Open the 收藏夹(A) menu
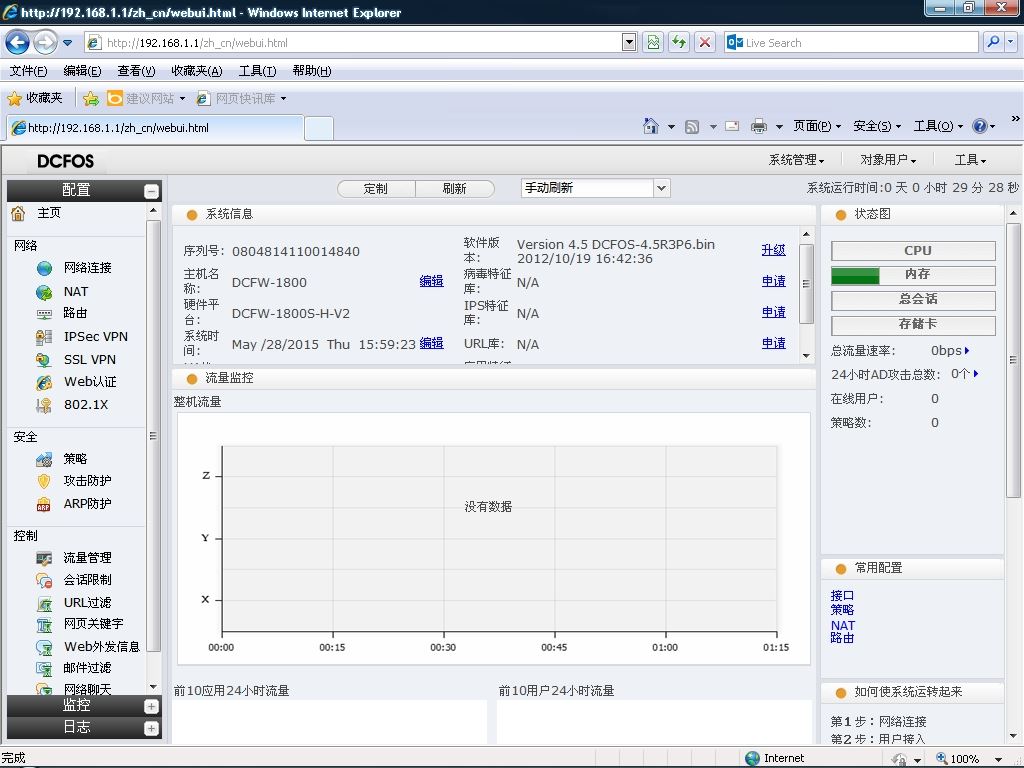This screenshot has width=1024, height=768. (x=197, y=71)
